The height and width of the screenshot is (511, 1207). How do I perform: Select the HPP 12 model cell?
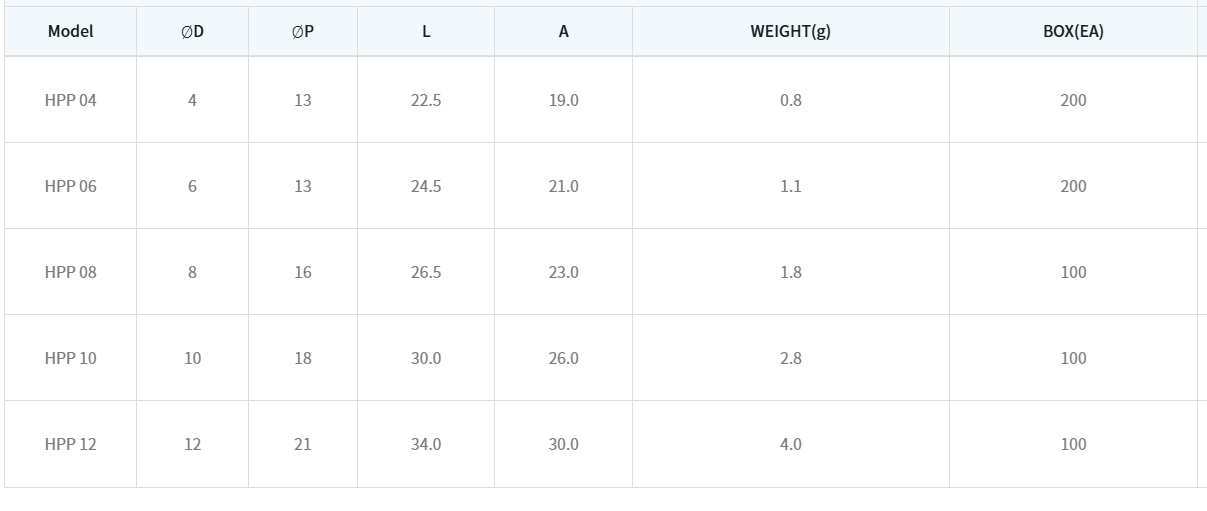70,444
